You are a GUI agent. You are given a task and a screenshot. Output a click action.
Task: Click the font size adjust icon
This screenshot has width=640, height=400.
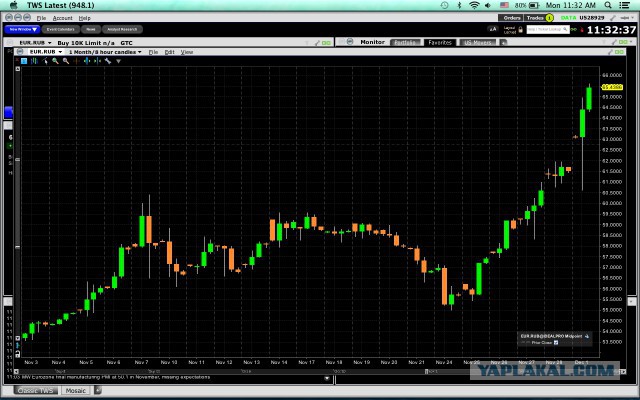click(493, 29)
